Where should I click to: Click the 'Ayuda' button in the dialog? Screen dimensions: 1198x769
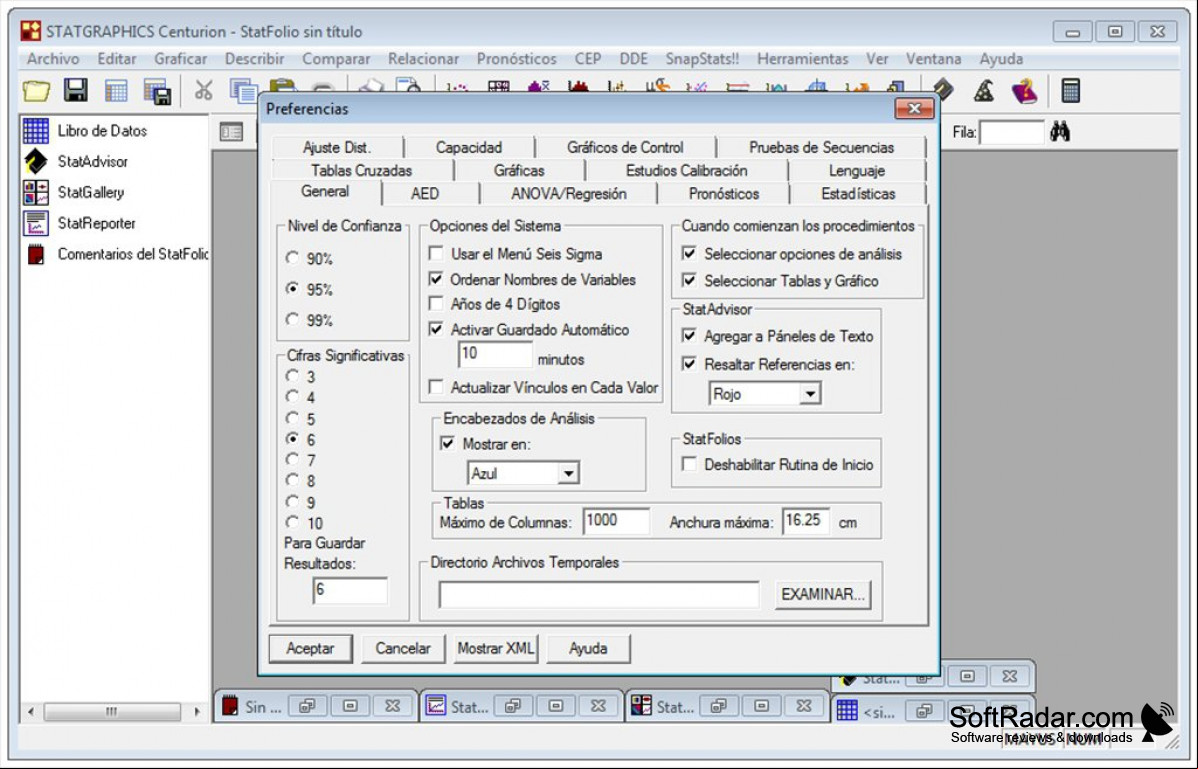click(x=588, y=648)
